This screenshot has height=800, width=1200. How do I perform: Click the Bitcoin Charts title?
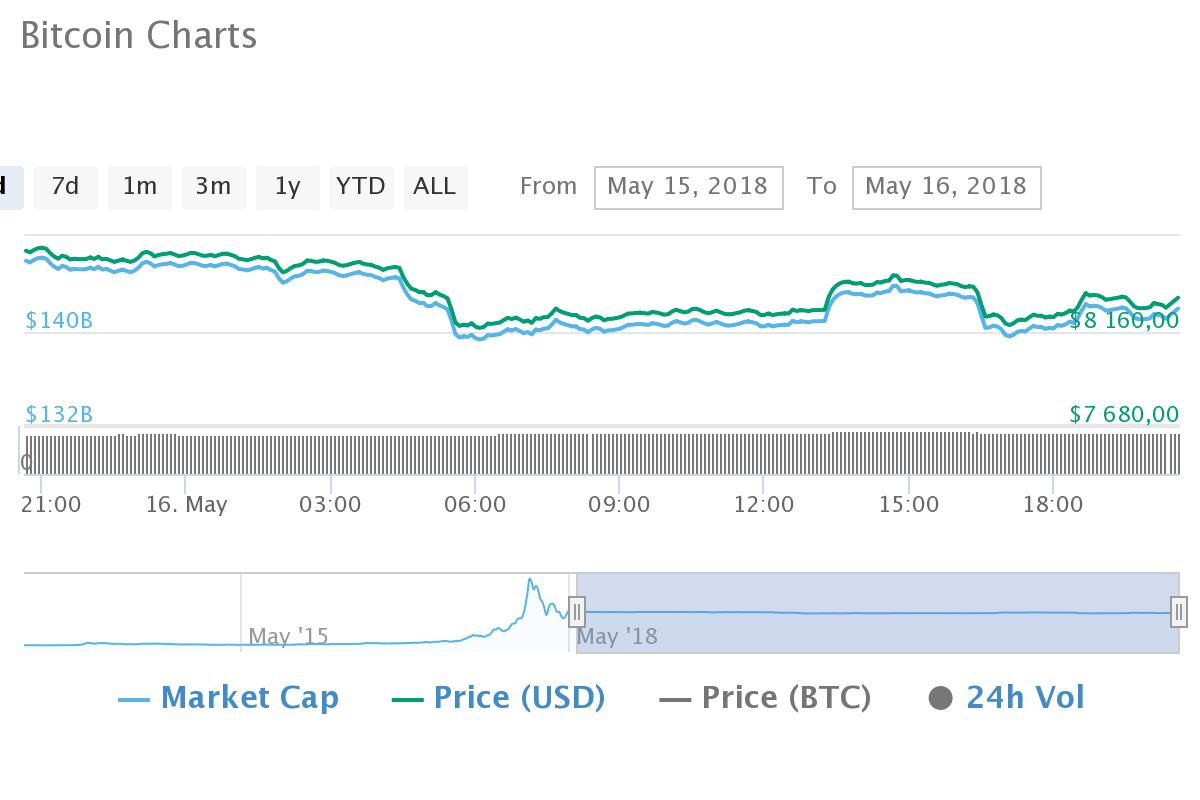click(x=140, y=36)
